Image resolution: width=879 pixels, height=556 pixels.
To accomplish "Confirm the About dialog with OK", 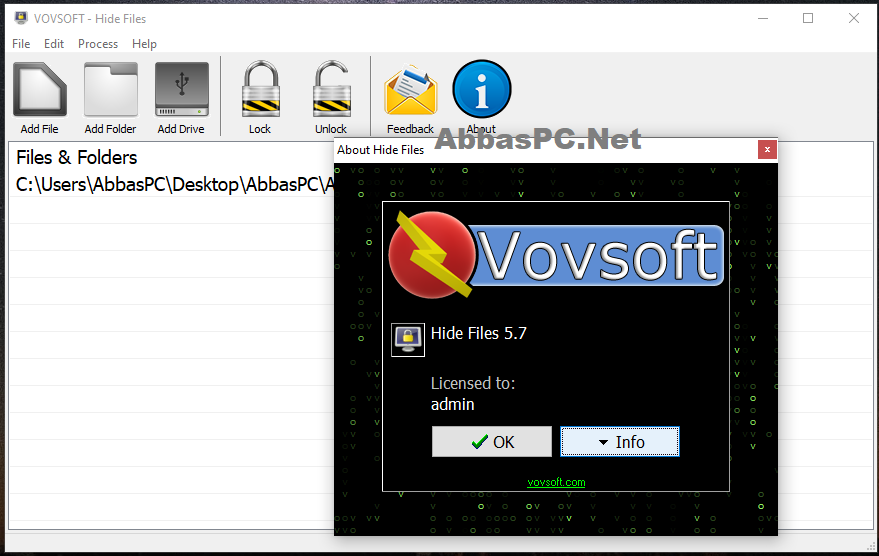I will pos(492,442).
